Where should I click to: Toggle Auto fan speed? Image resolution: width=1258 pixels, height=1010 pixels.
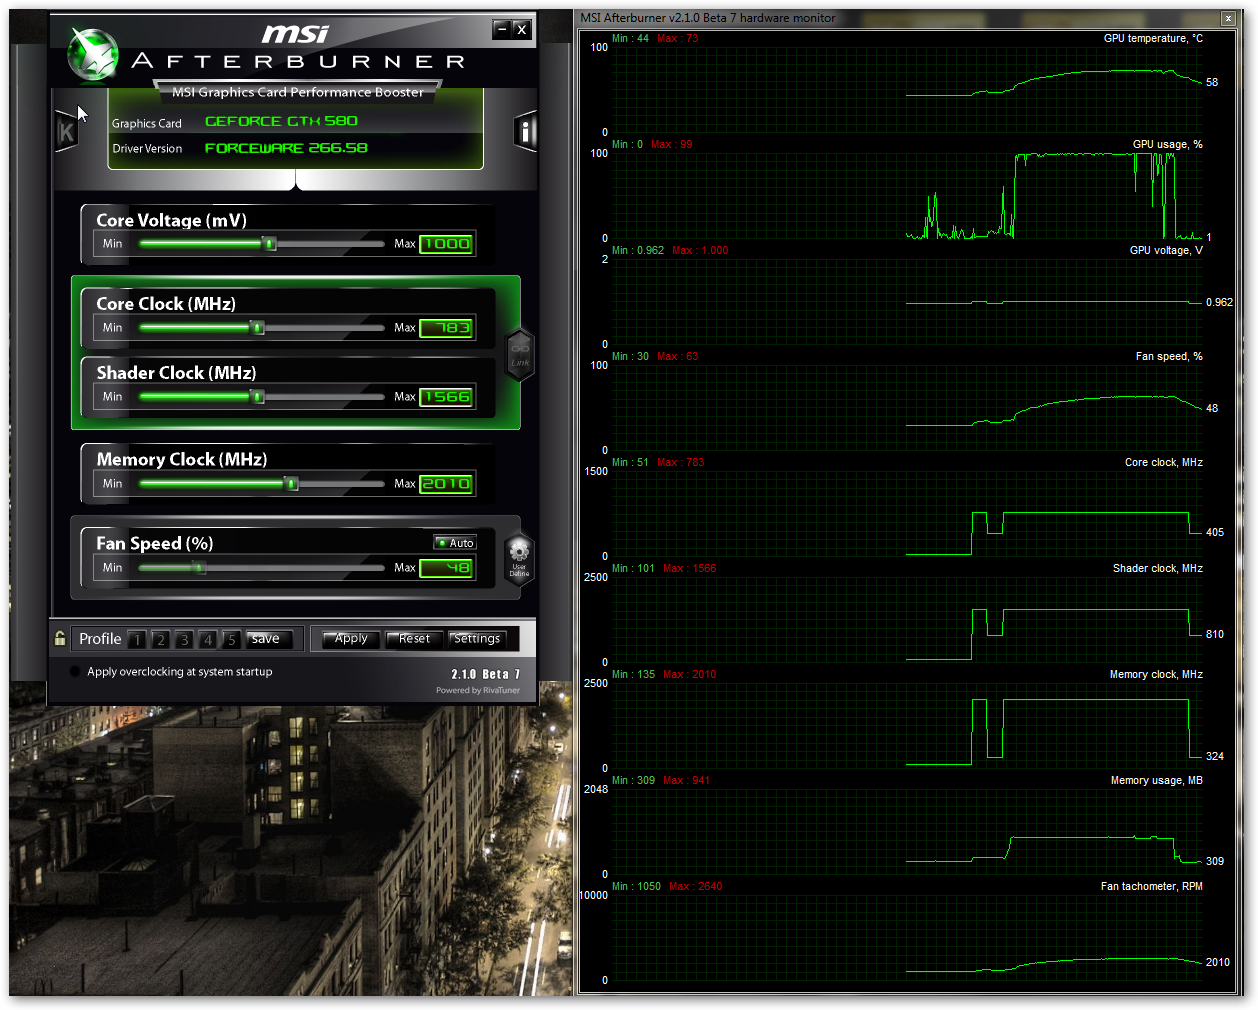click(x=455, y=543)
